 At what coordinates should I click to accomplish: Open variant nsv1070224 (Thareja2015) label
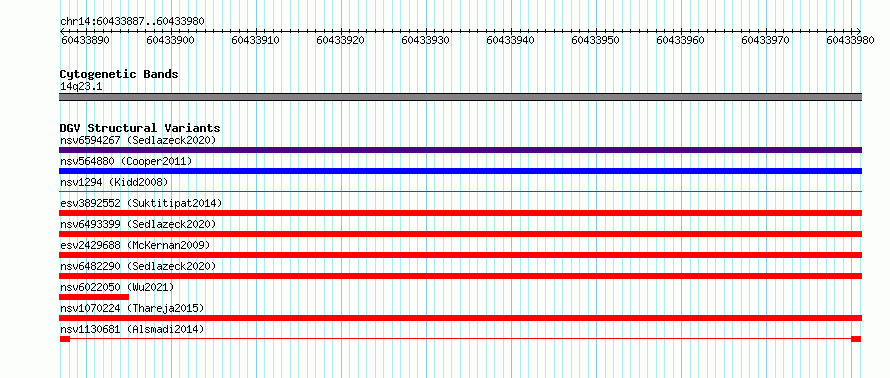pos(132,308)
